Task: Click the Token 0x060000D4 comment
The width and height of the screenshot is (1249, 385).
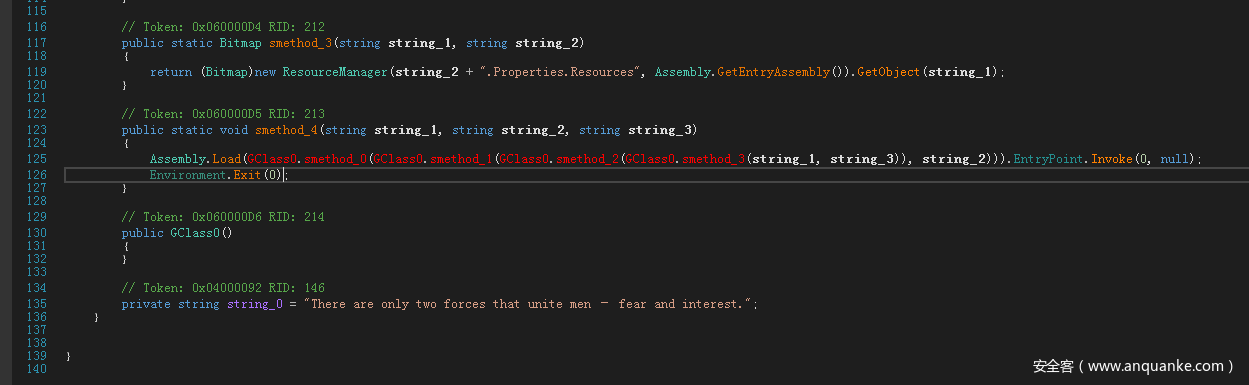Action: tap(223, 29)
